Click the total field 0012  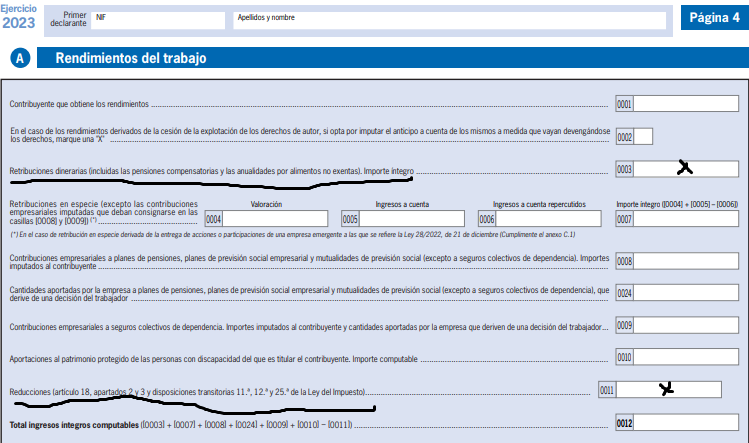[x=685, y=423]
